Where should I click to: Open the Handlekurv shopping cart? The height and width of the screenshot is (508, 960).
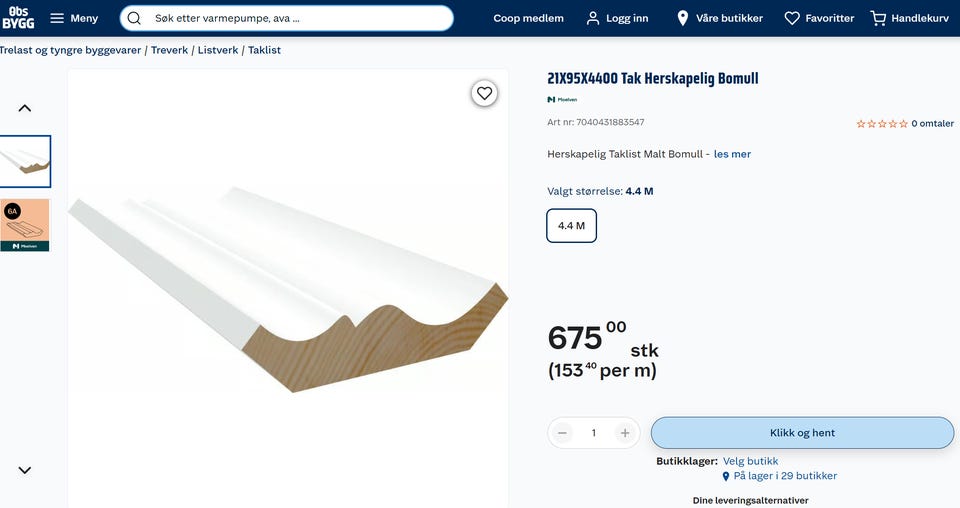tap(878, 18)
